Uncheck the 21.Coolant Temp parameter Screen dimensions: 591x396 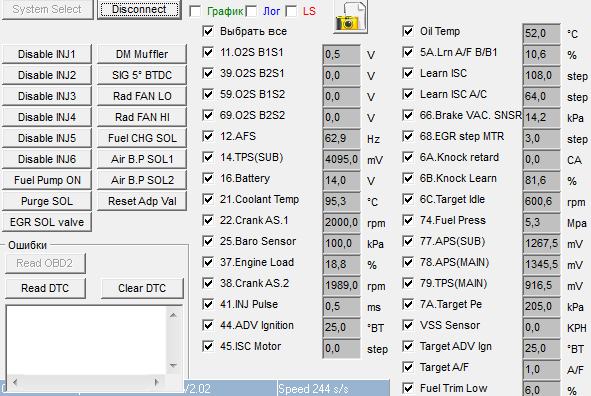point(208,199)
